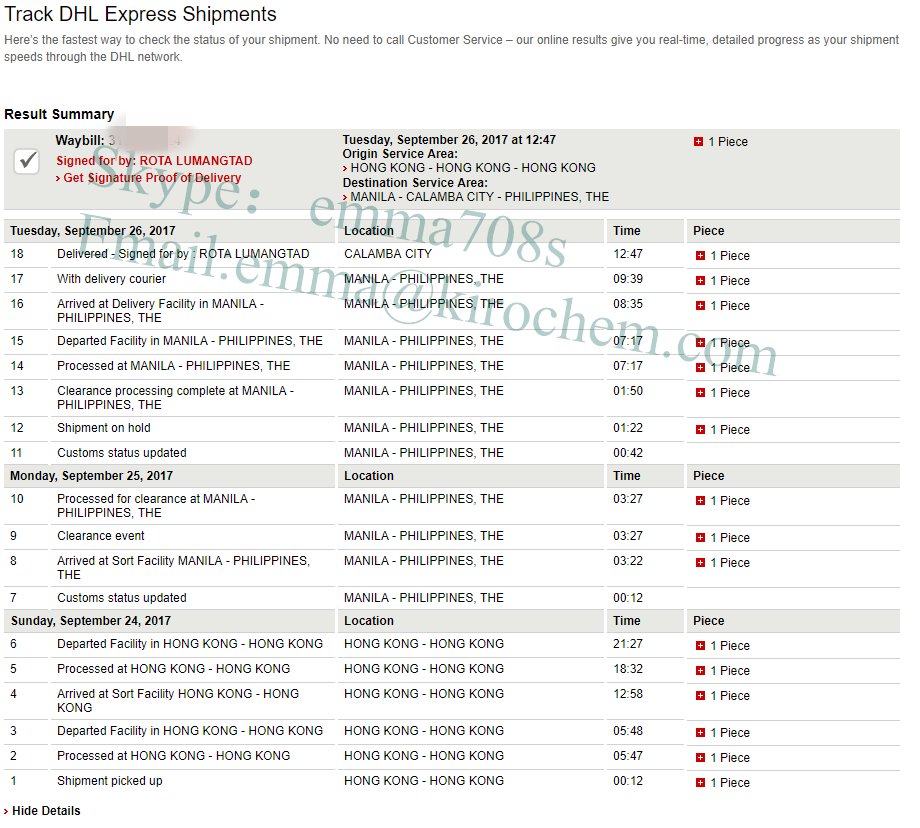Click the Origin Service Area label
The height and width of the screenshot is (828, 920).
coord(400,154)
